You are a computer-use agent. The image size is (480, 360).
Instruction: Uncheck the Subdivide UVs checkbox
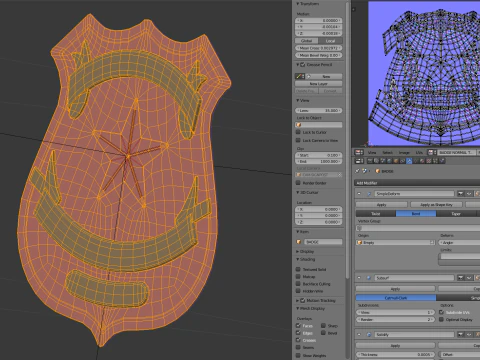tap(441, 312)
